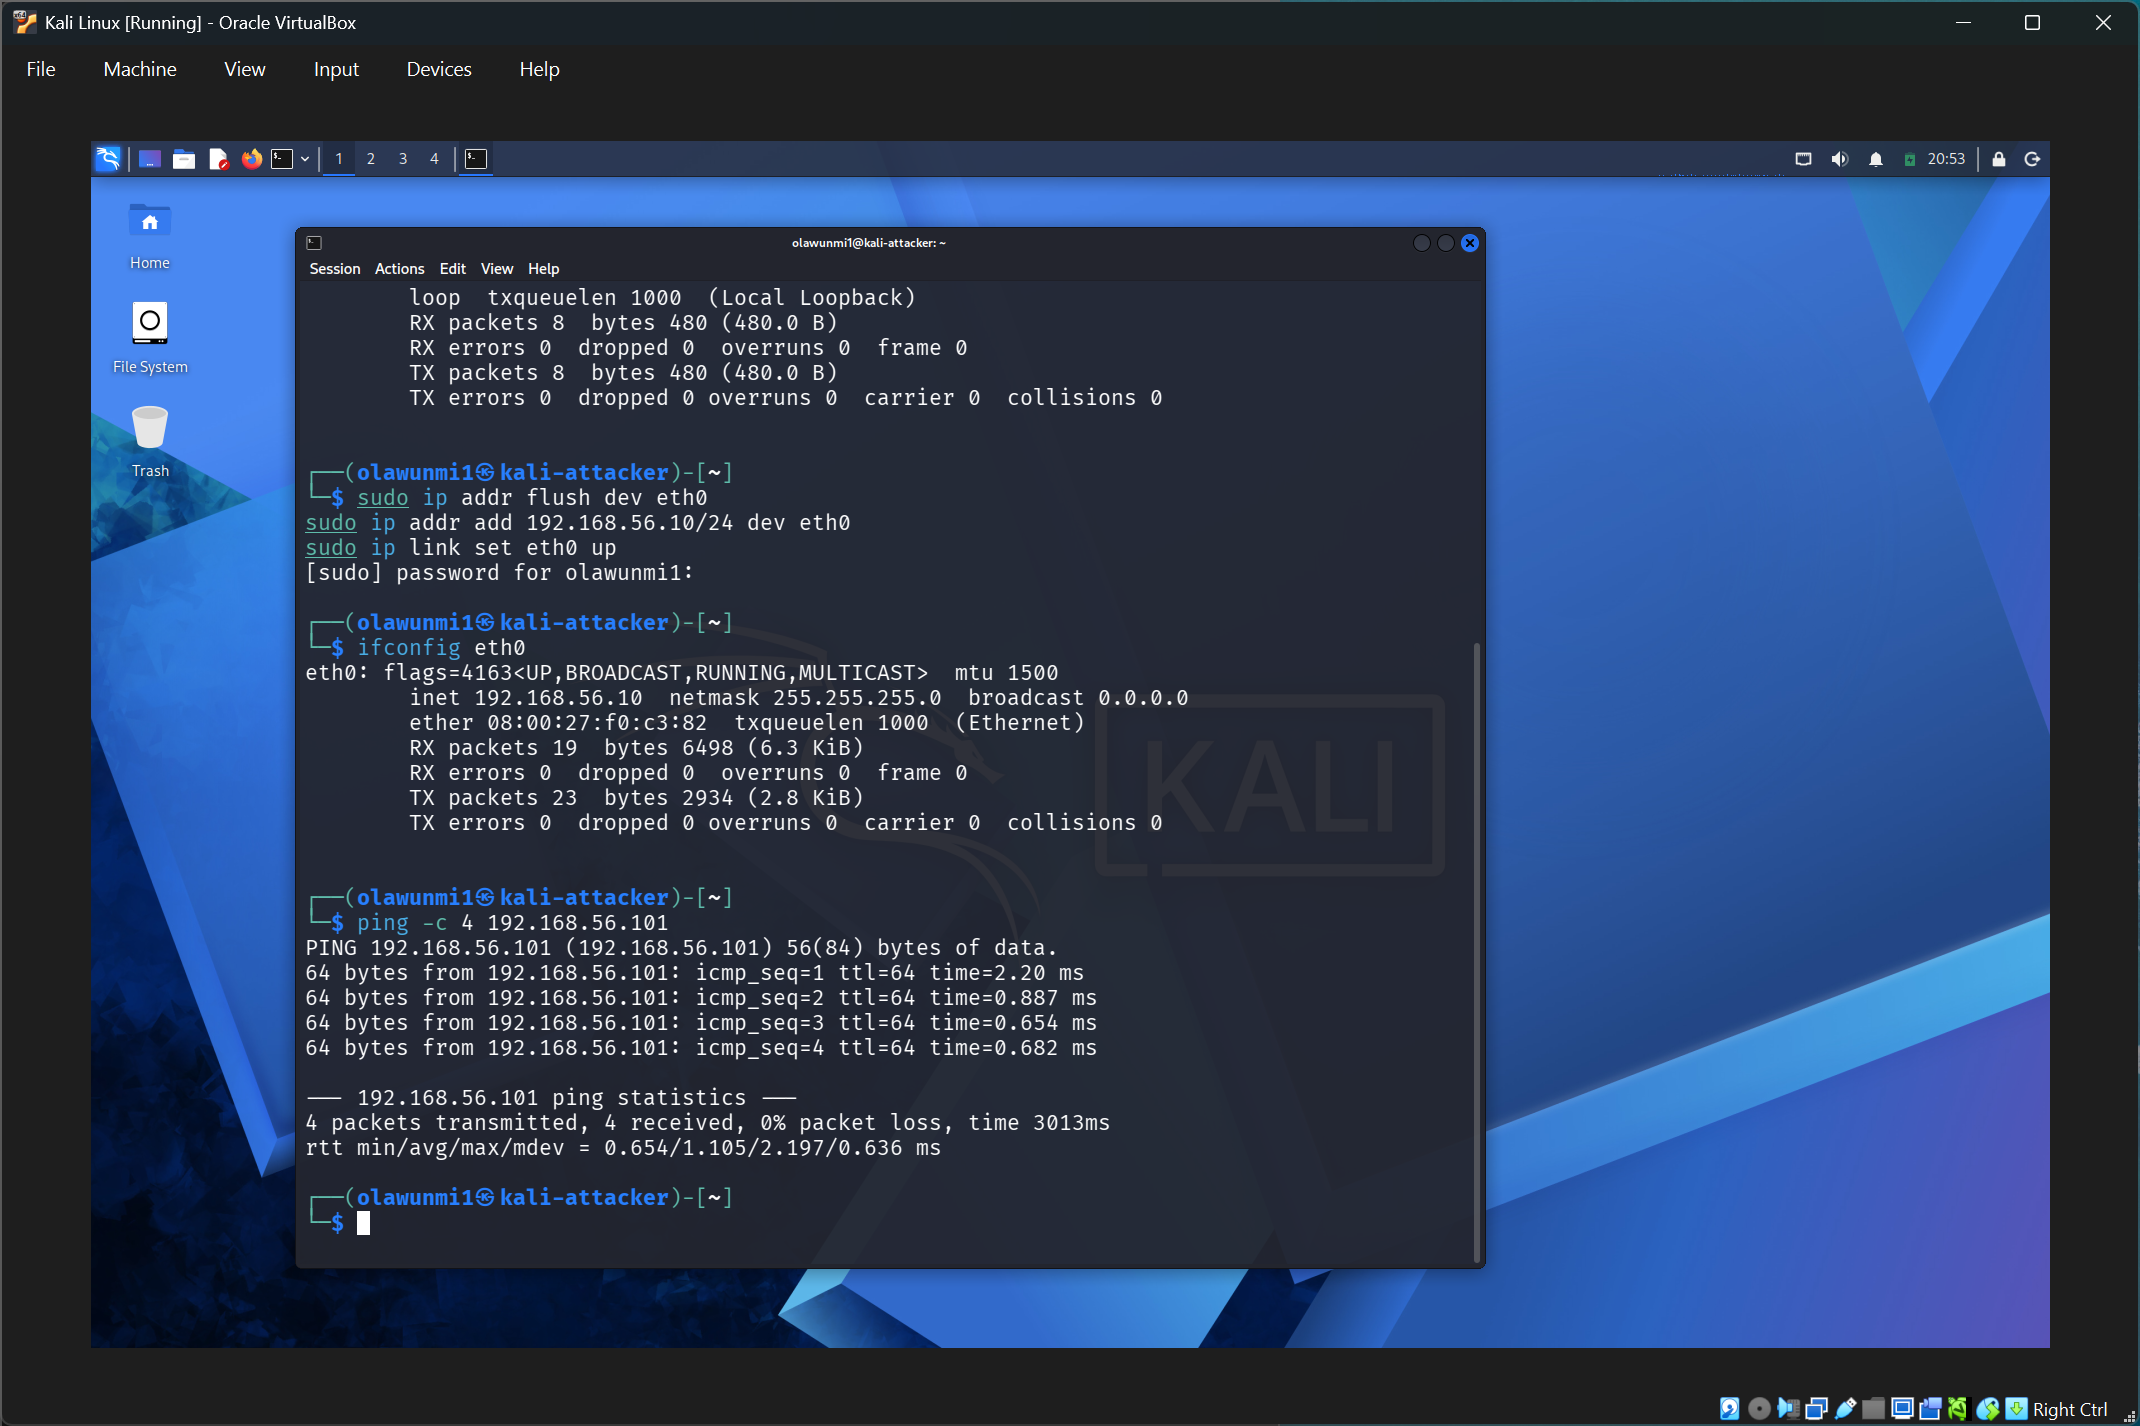
Task: Click the volume speaker icon in Kali panel
Action: click(1840, 159)
